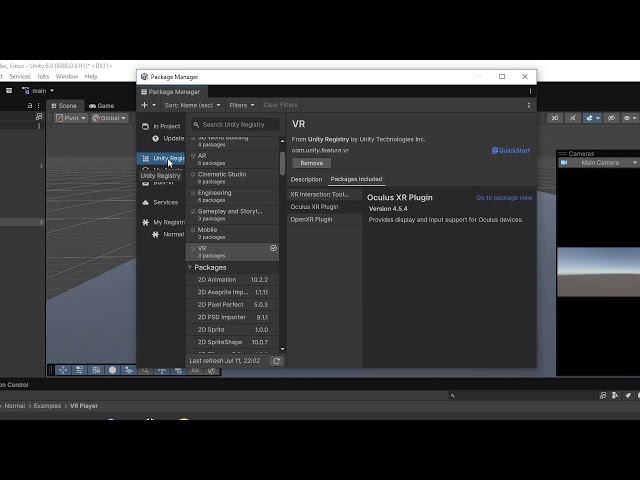Select the 2D PSD Importer package
Image resolution: width=640 pixels, height=480 pixels.
click(x=232, y=317)
